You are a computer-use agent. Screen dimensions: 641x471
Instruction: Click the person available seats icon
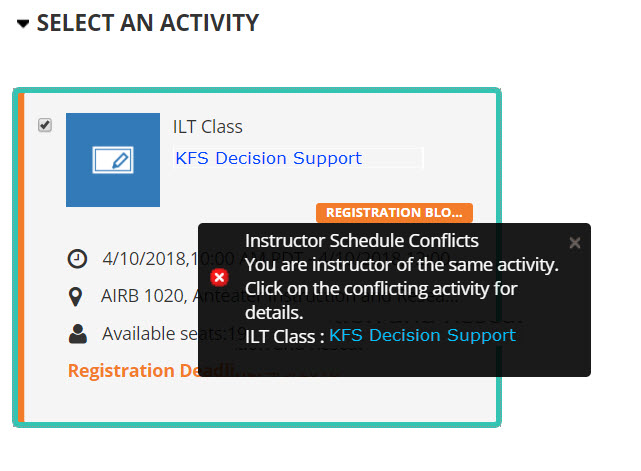(x=78, y=334)
